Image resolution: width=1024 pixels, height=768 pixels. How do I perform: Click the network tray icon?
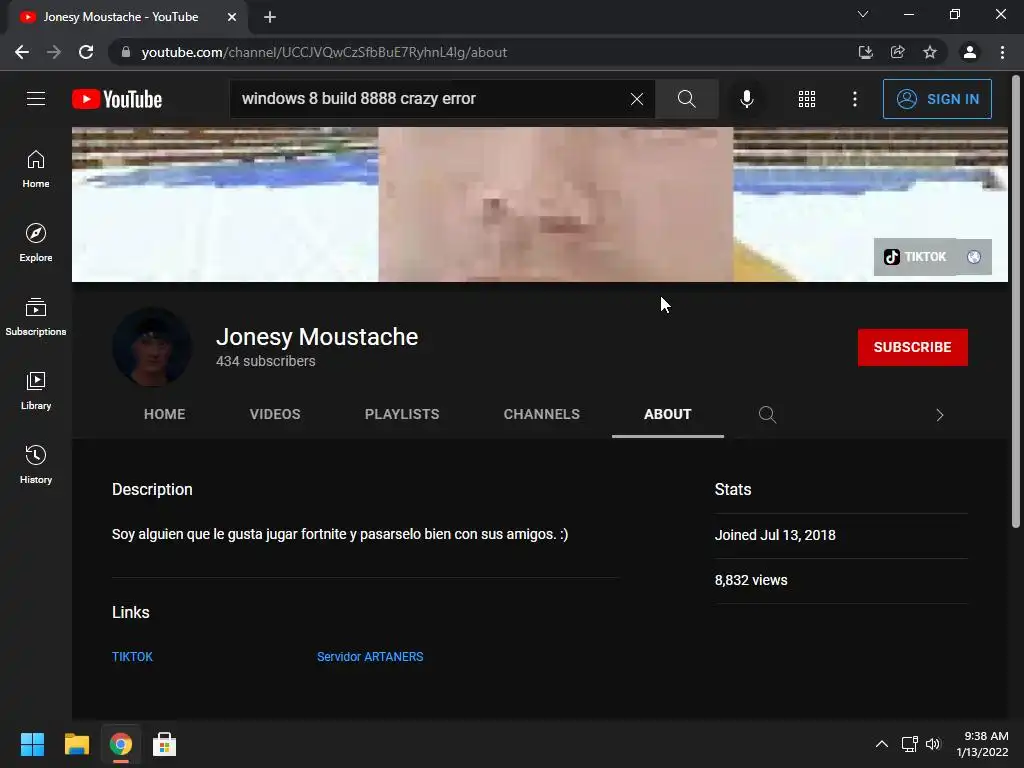[910, 744]
